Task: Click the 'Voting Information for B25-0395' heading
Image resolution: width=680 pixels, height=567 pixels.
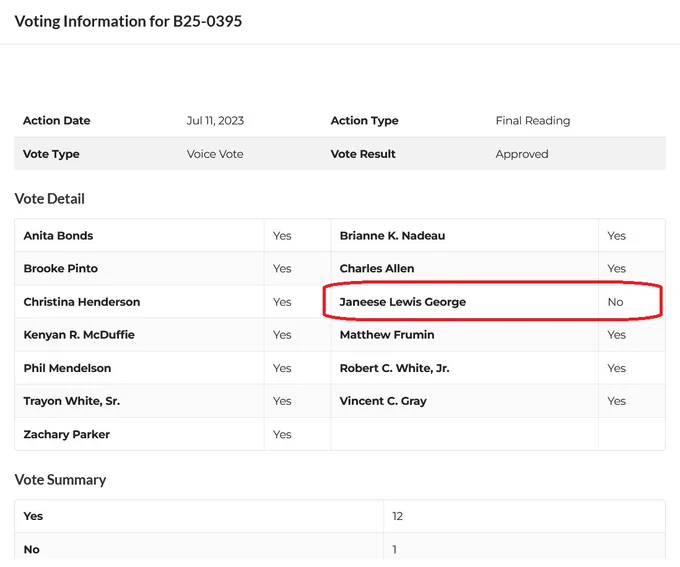Action: point(128,21)
